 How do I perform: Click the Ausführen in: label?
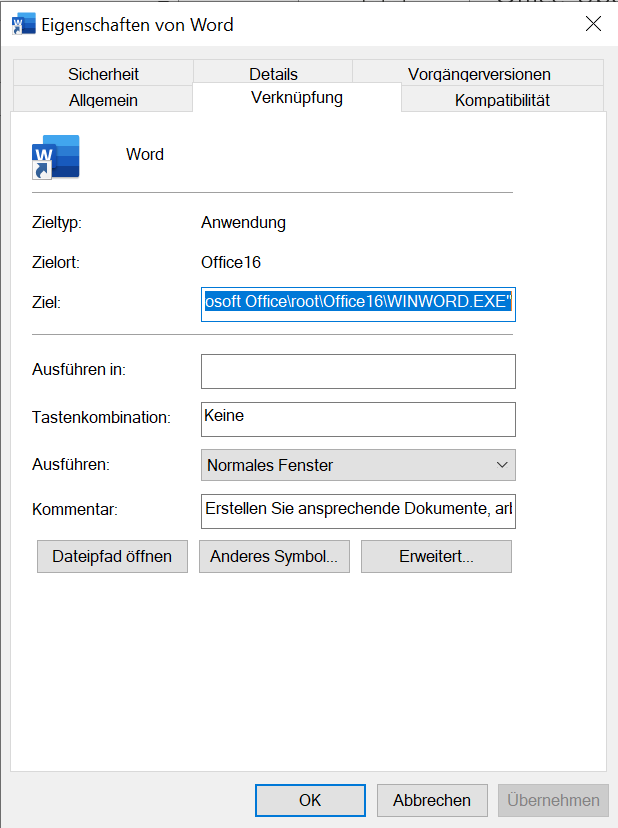point(79,369)
